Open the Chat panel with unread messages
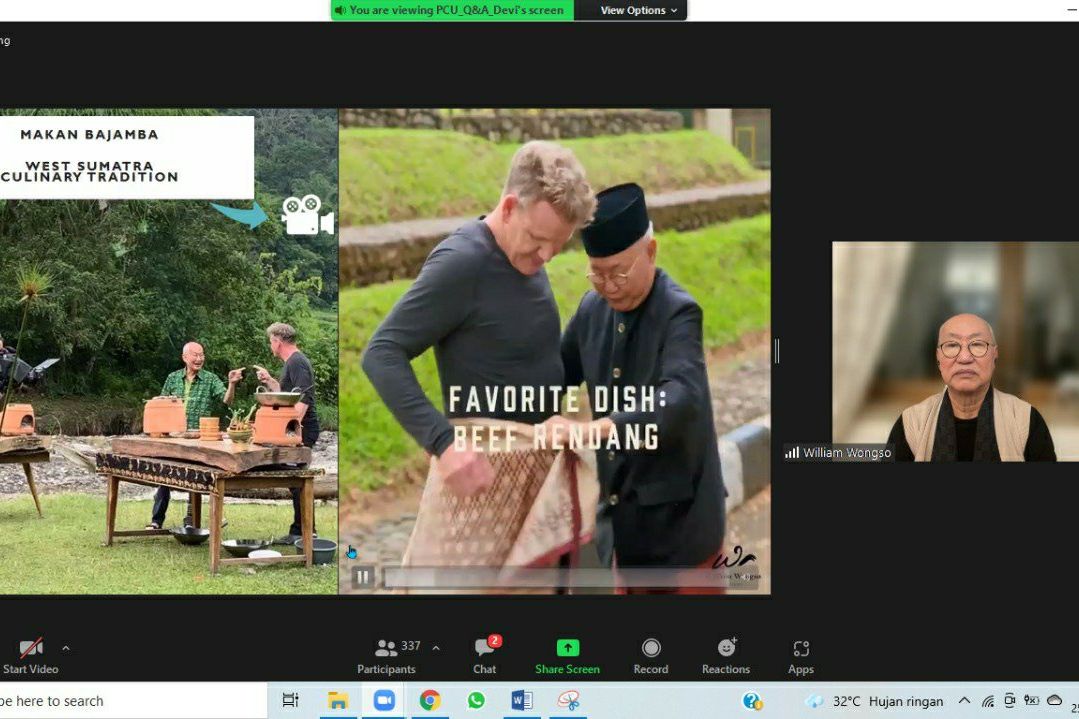Screen dimensions: 1079x719 point(484,656)
